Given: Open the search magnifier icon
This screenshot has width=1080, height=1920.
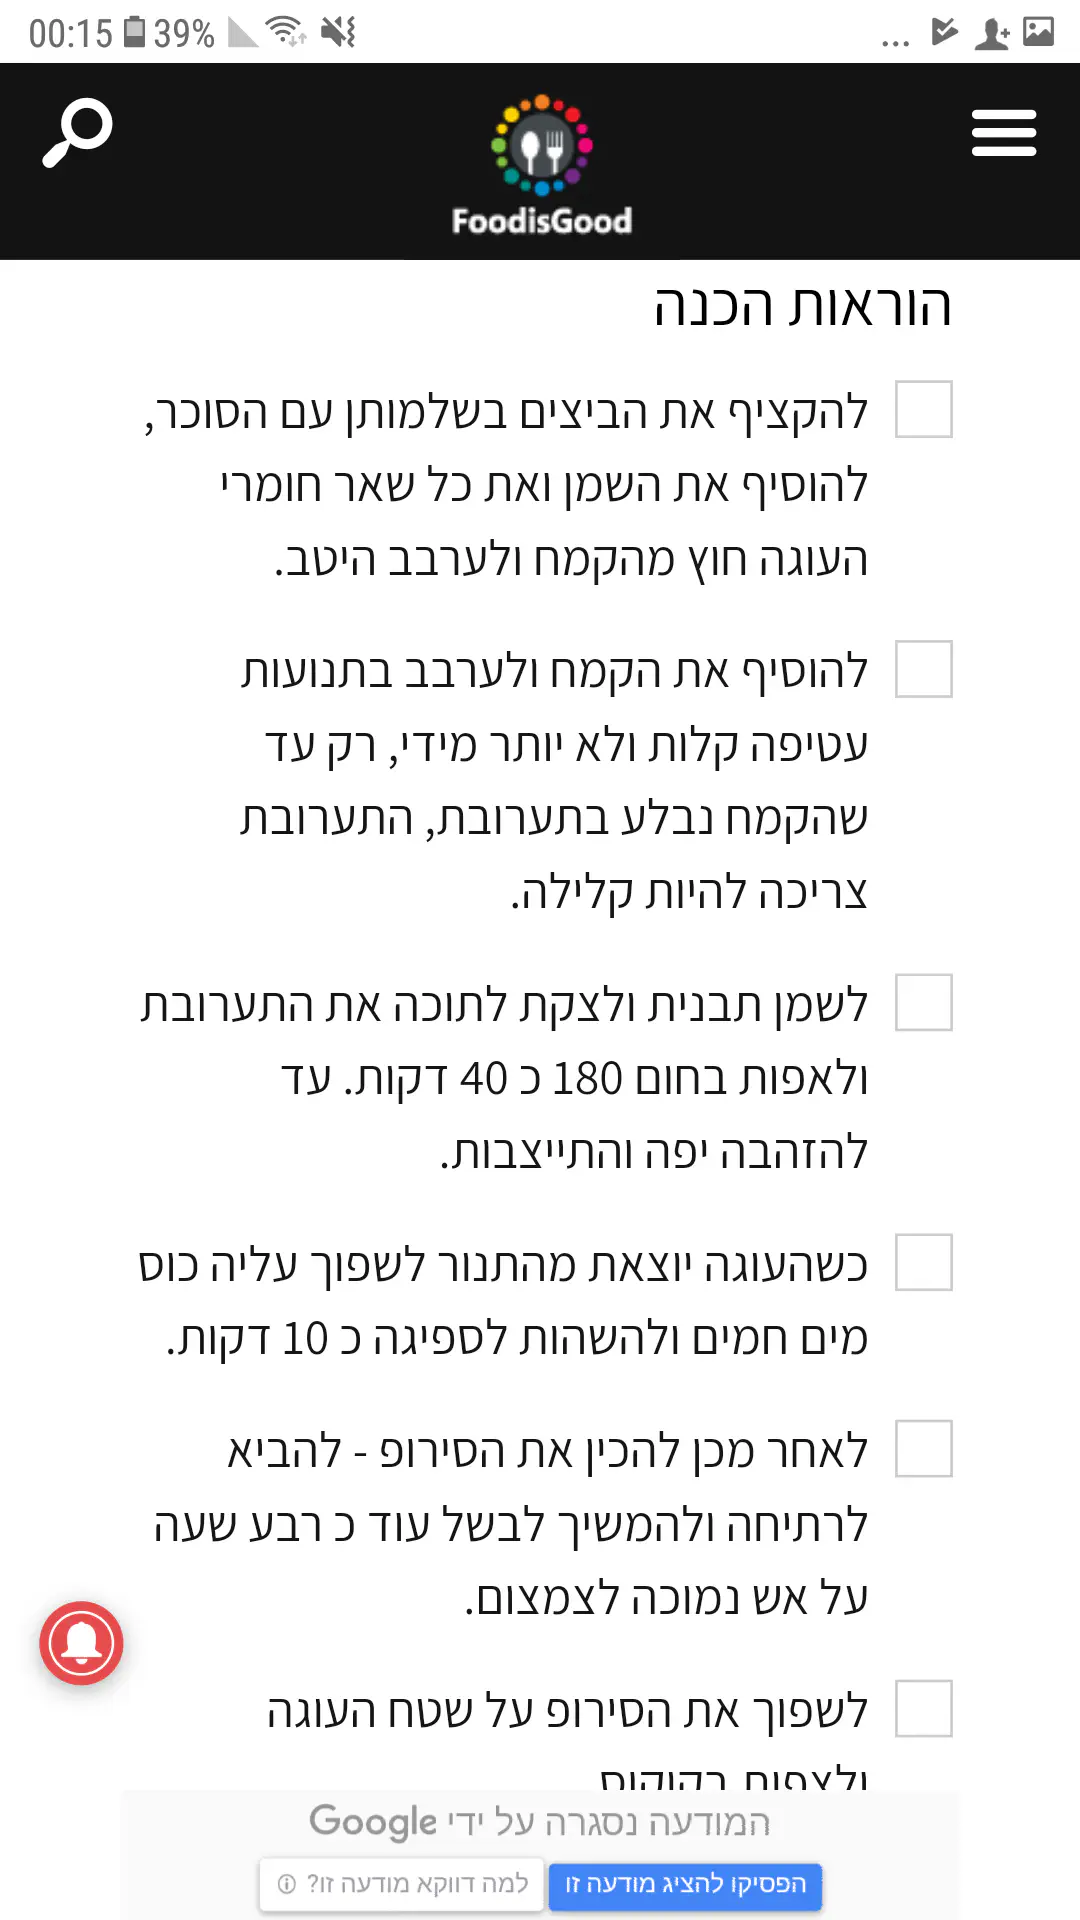Looking at the screenshot, I should point(77,133).
